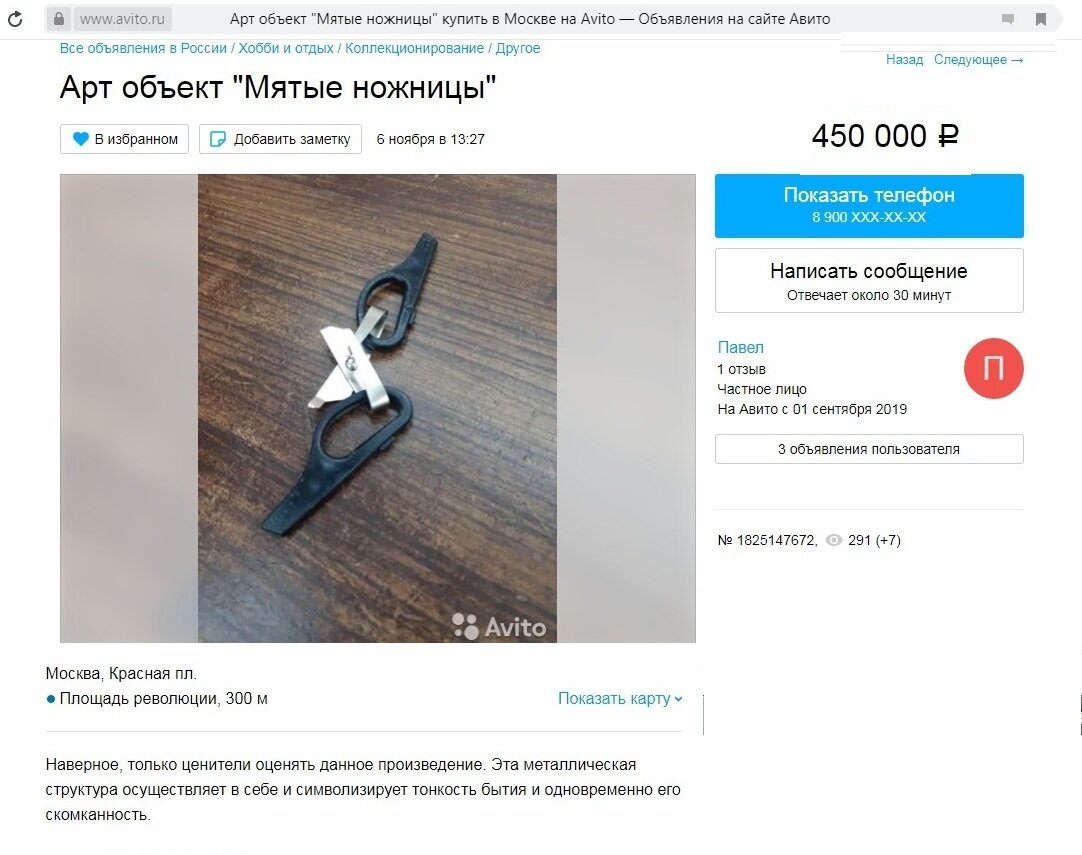Click the note icon on Добавить заметку
Viewport: 1082px width, 855px height.
coord(217,139)
